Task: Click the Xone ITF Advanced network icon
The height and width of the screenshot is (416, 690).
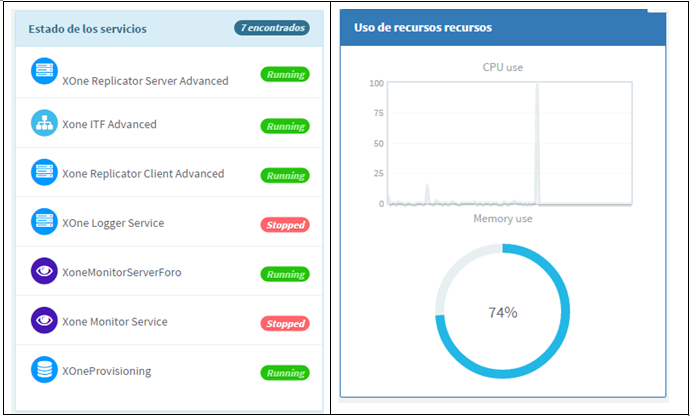Action: (44, 123)
